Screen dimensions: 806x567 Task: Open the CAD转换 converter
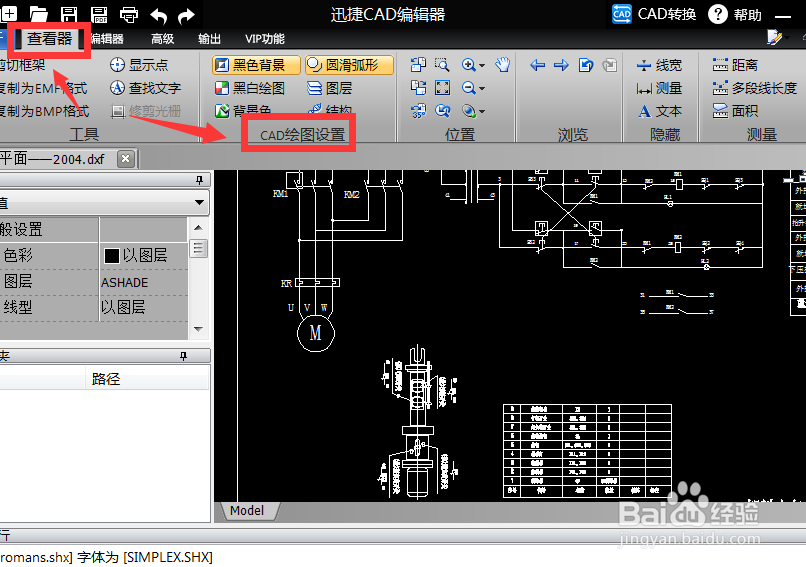(x=654, y=14)
